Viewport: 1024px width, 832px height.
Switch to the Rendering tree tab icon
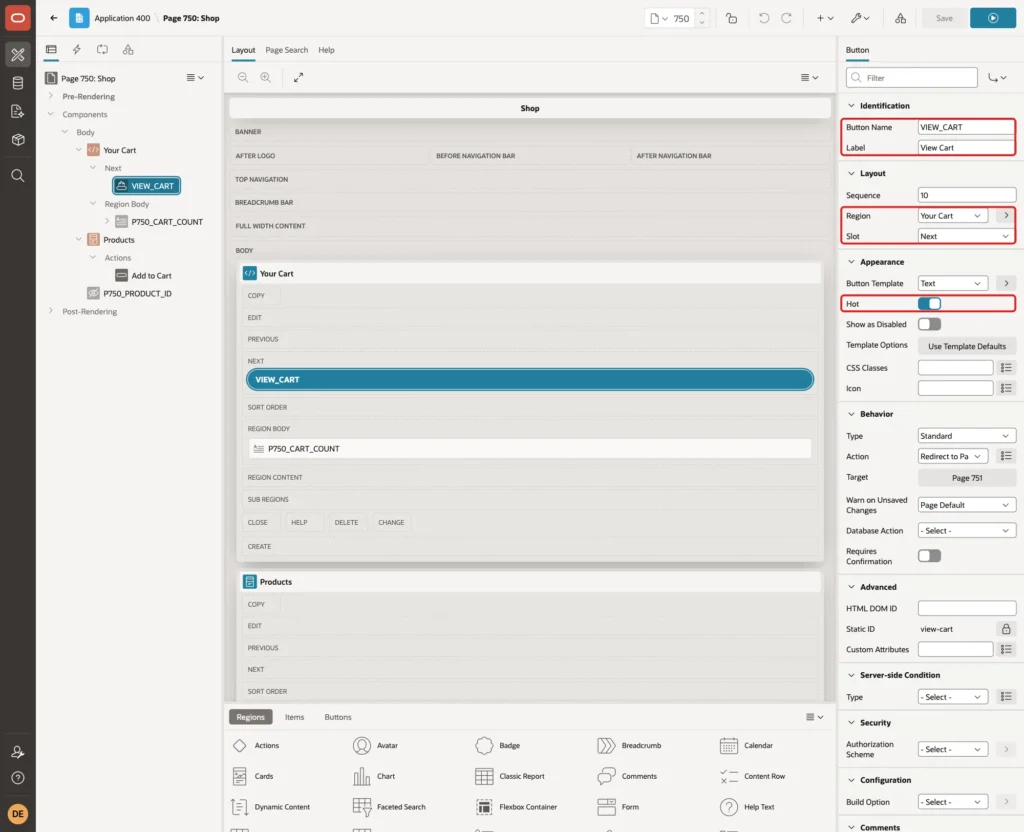(51, 50)
